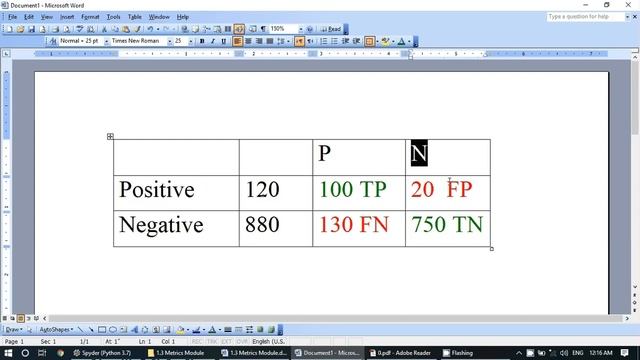
Task: Undo last action
Action: click(150, 29)
